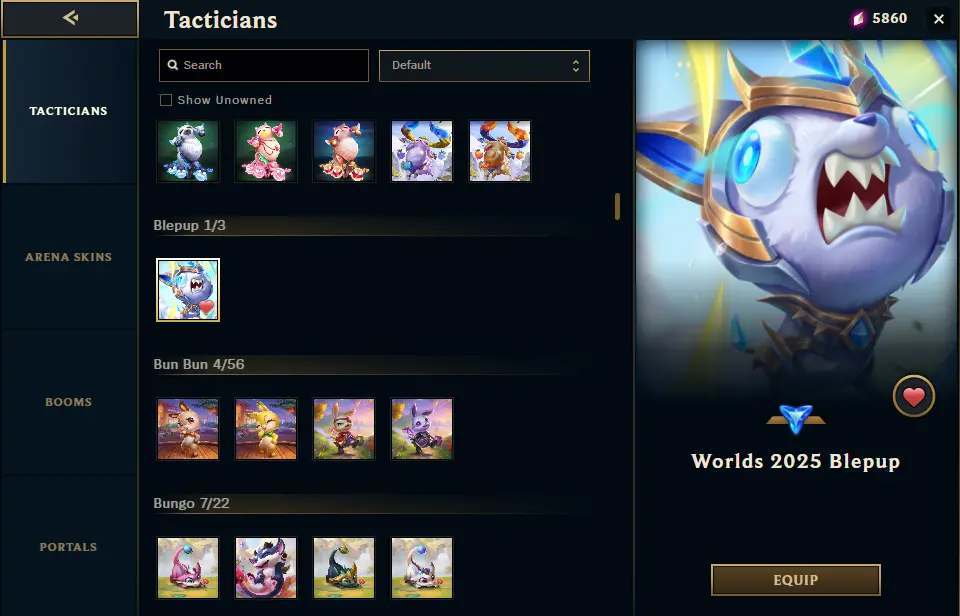
Task: Open the Booms tab
Action: coord(69,402)
